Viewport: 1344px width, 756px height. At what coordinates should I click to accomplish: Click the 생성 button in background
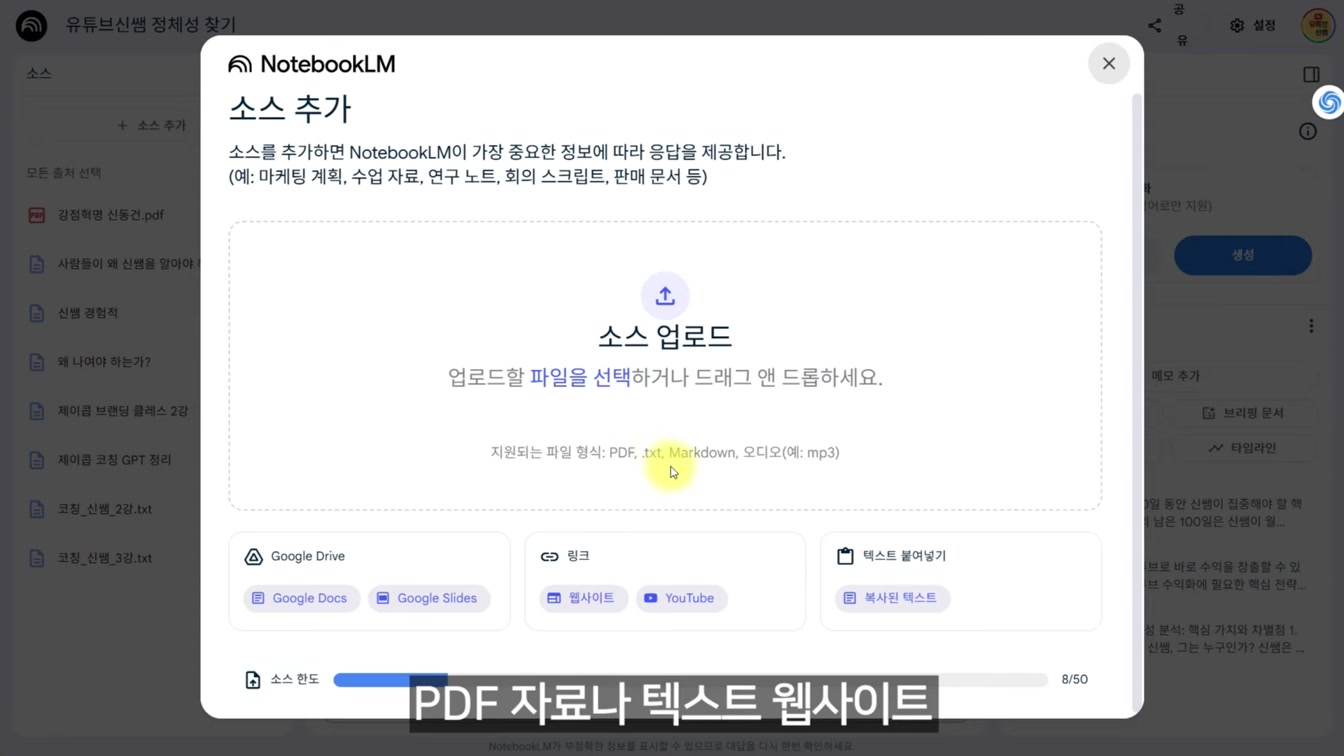pos(1243,255)
